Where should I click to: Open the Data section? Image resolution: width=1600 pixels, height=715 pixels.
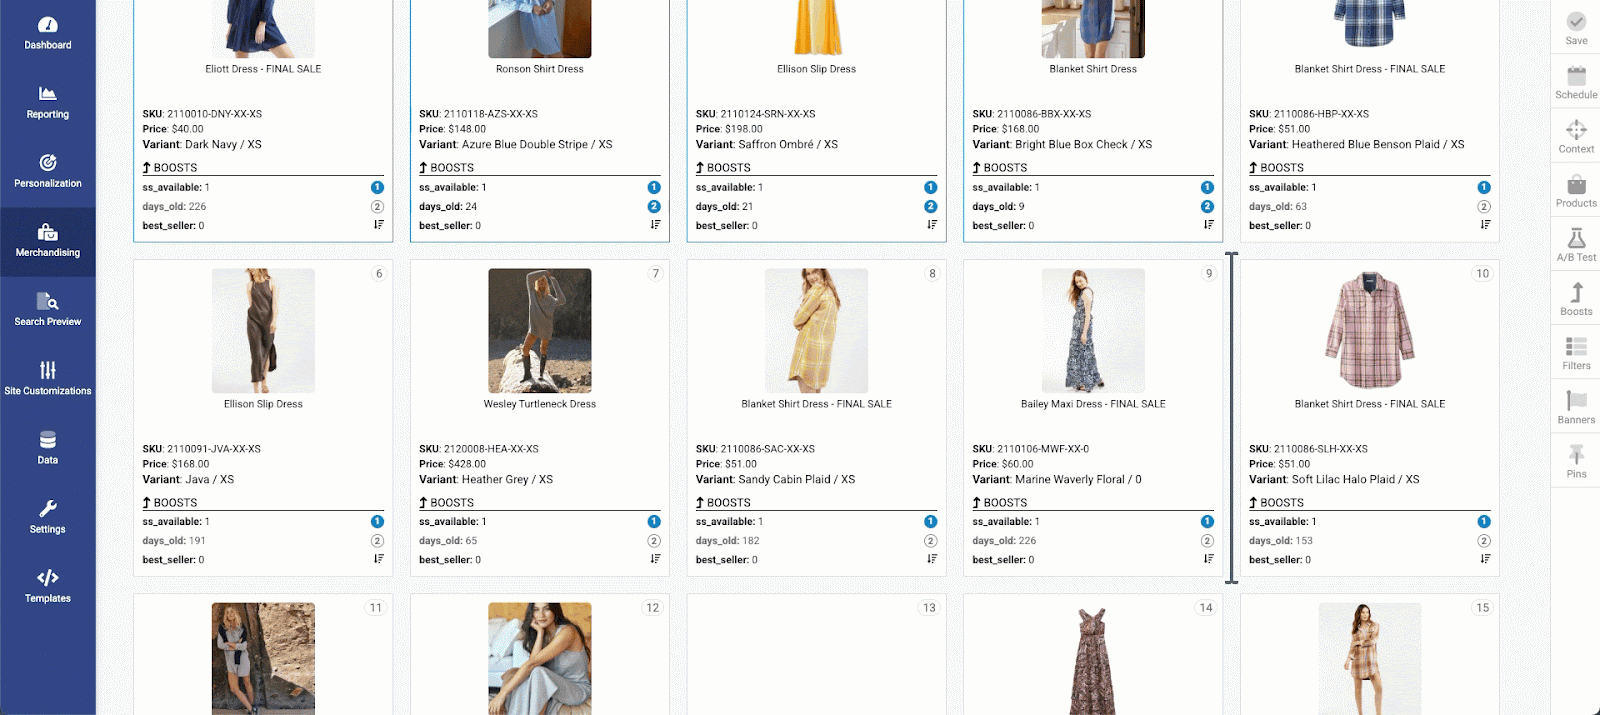coord(48,448)
